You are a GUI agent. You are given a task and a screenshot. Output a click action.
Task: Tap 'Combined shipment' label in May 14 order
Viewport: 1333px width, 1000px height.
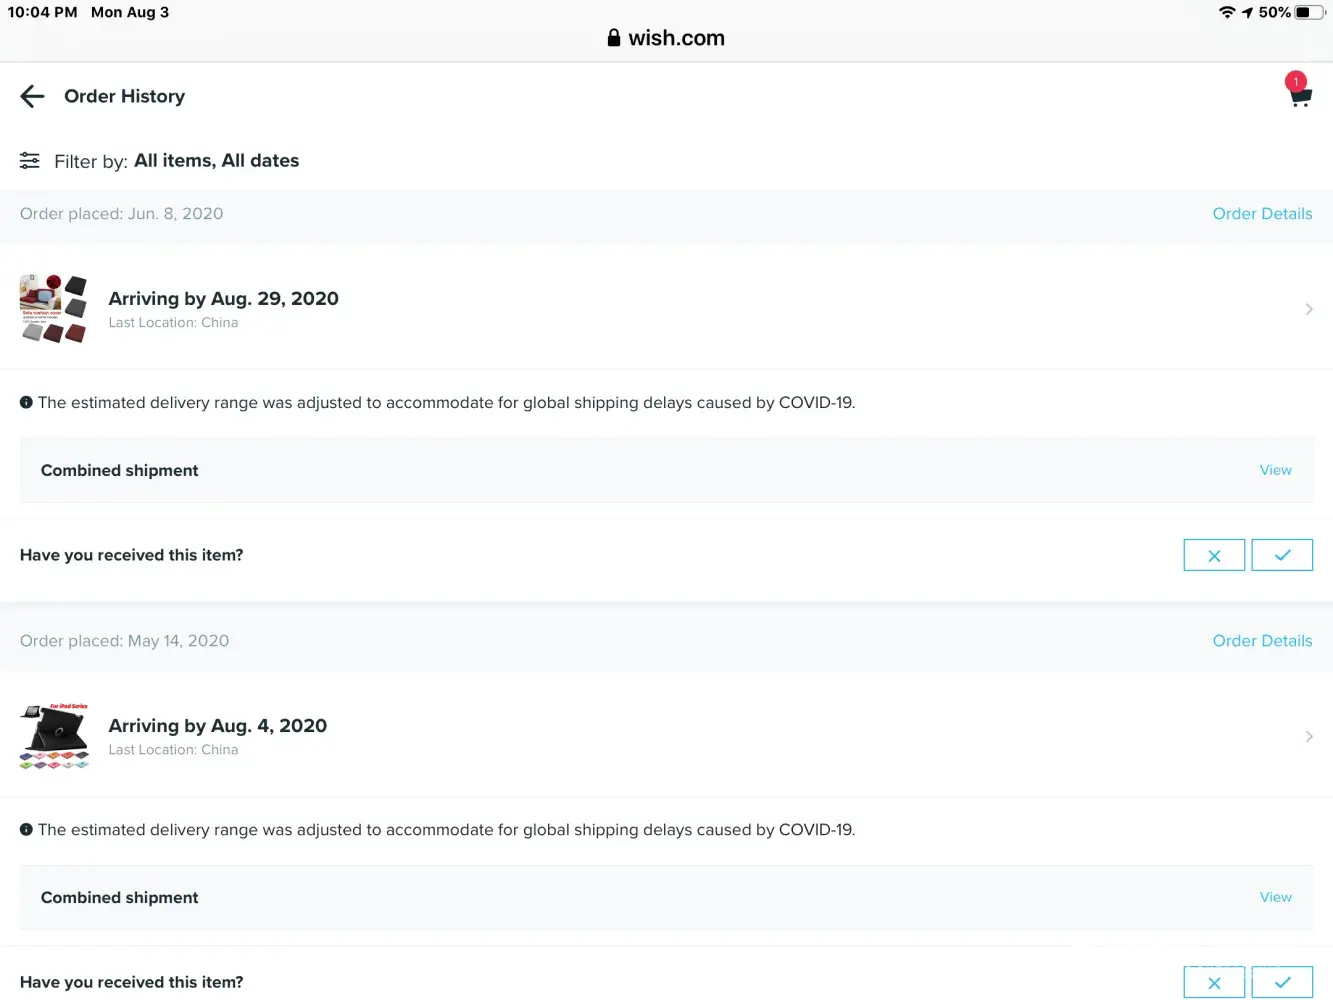pyautogui.click(x=120, y=897)
